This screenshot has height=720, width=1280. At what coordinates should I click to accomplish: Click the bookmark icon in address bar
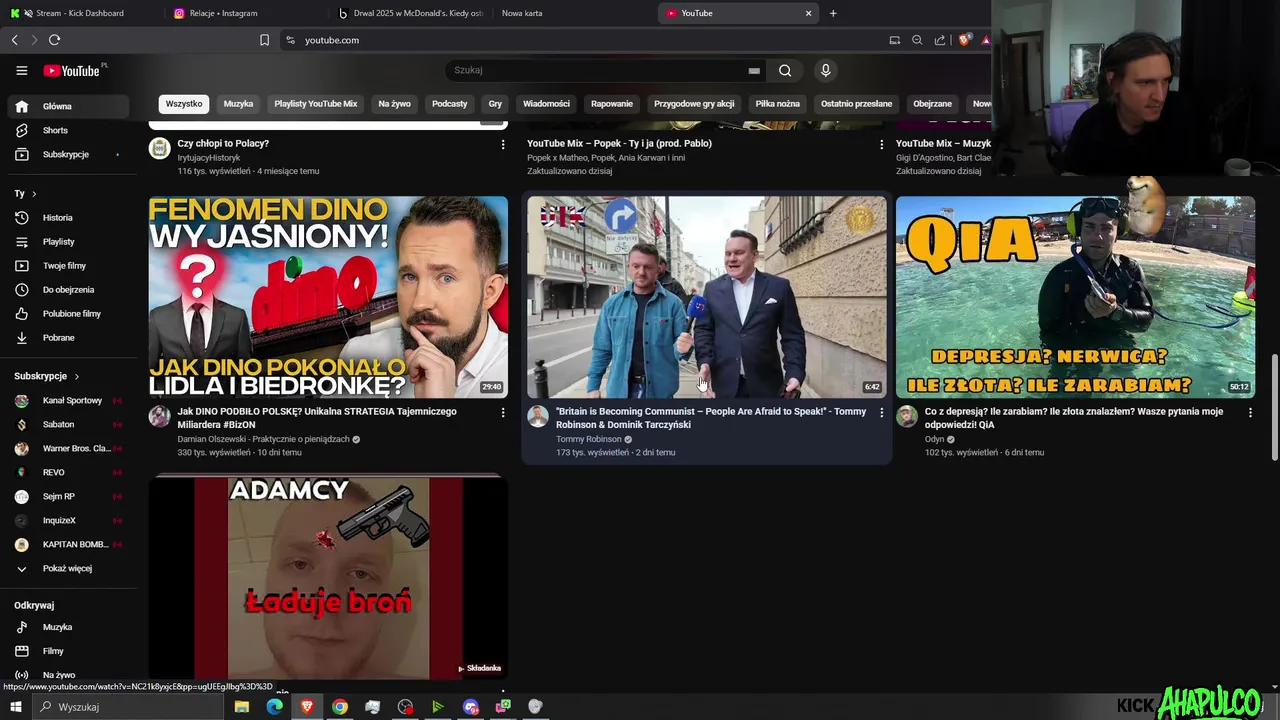click(x=264, y=40)
